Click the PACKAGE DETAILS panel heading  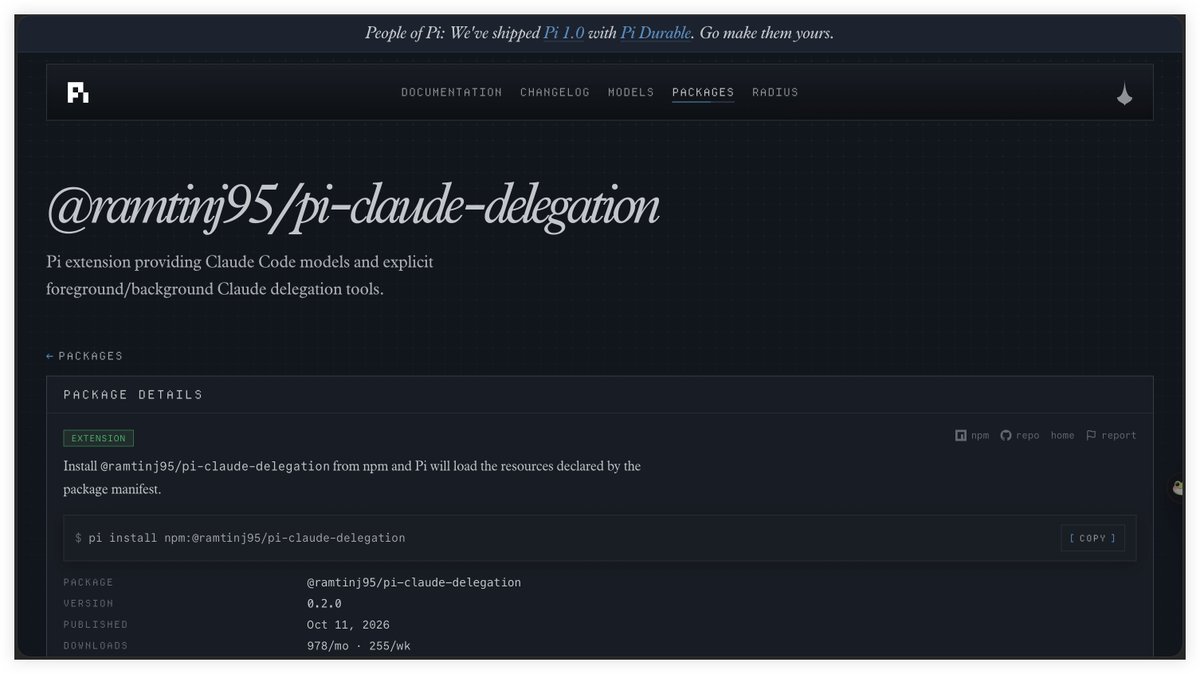tap(133, 395)
